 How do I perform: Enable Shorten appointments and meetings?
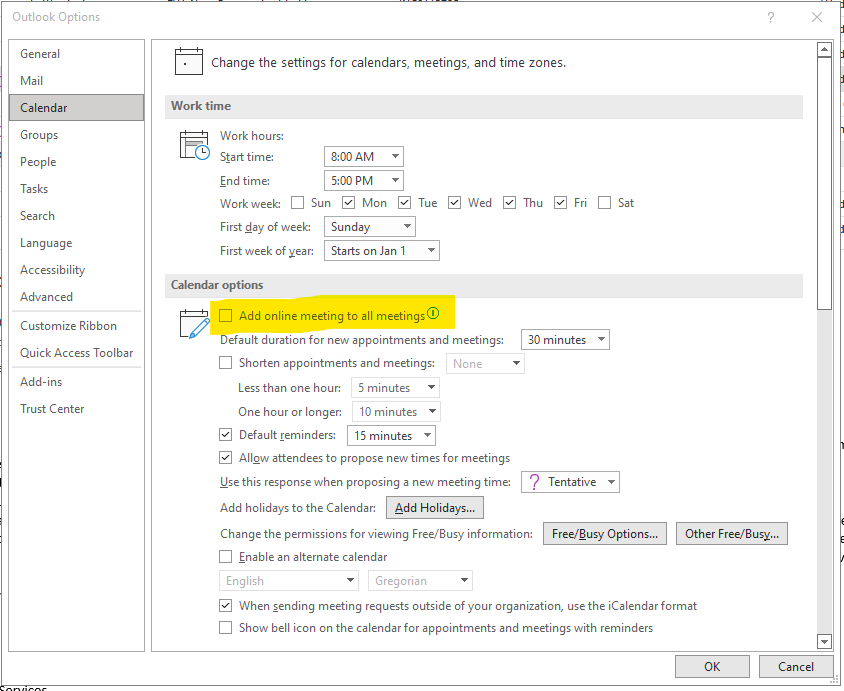point(225,363)
